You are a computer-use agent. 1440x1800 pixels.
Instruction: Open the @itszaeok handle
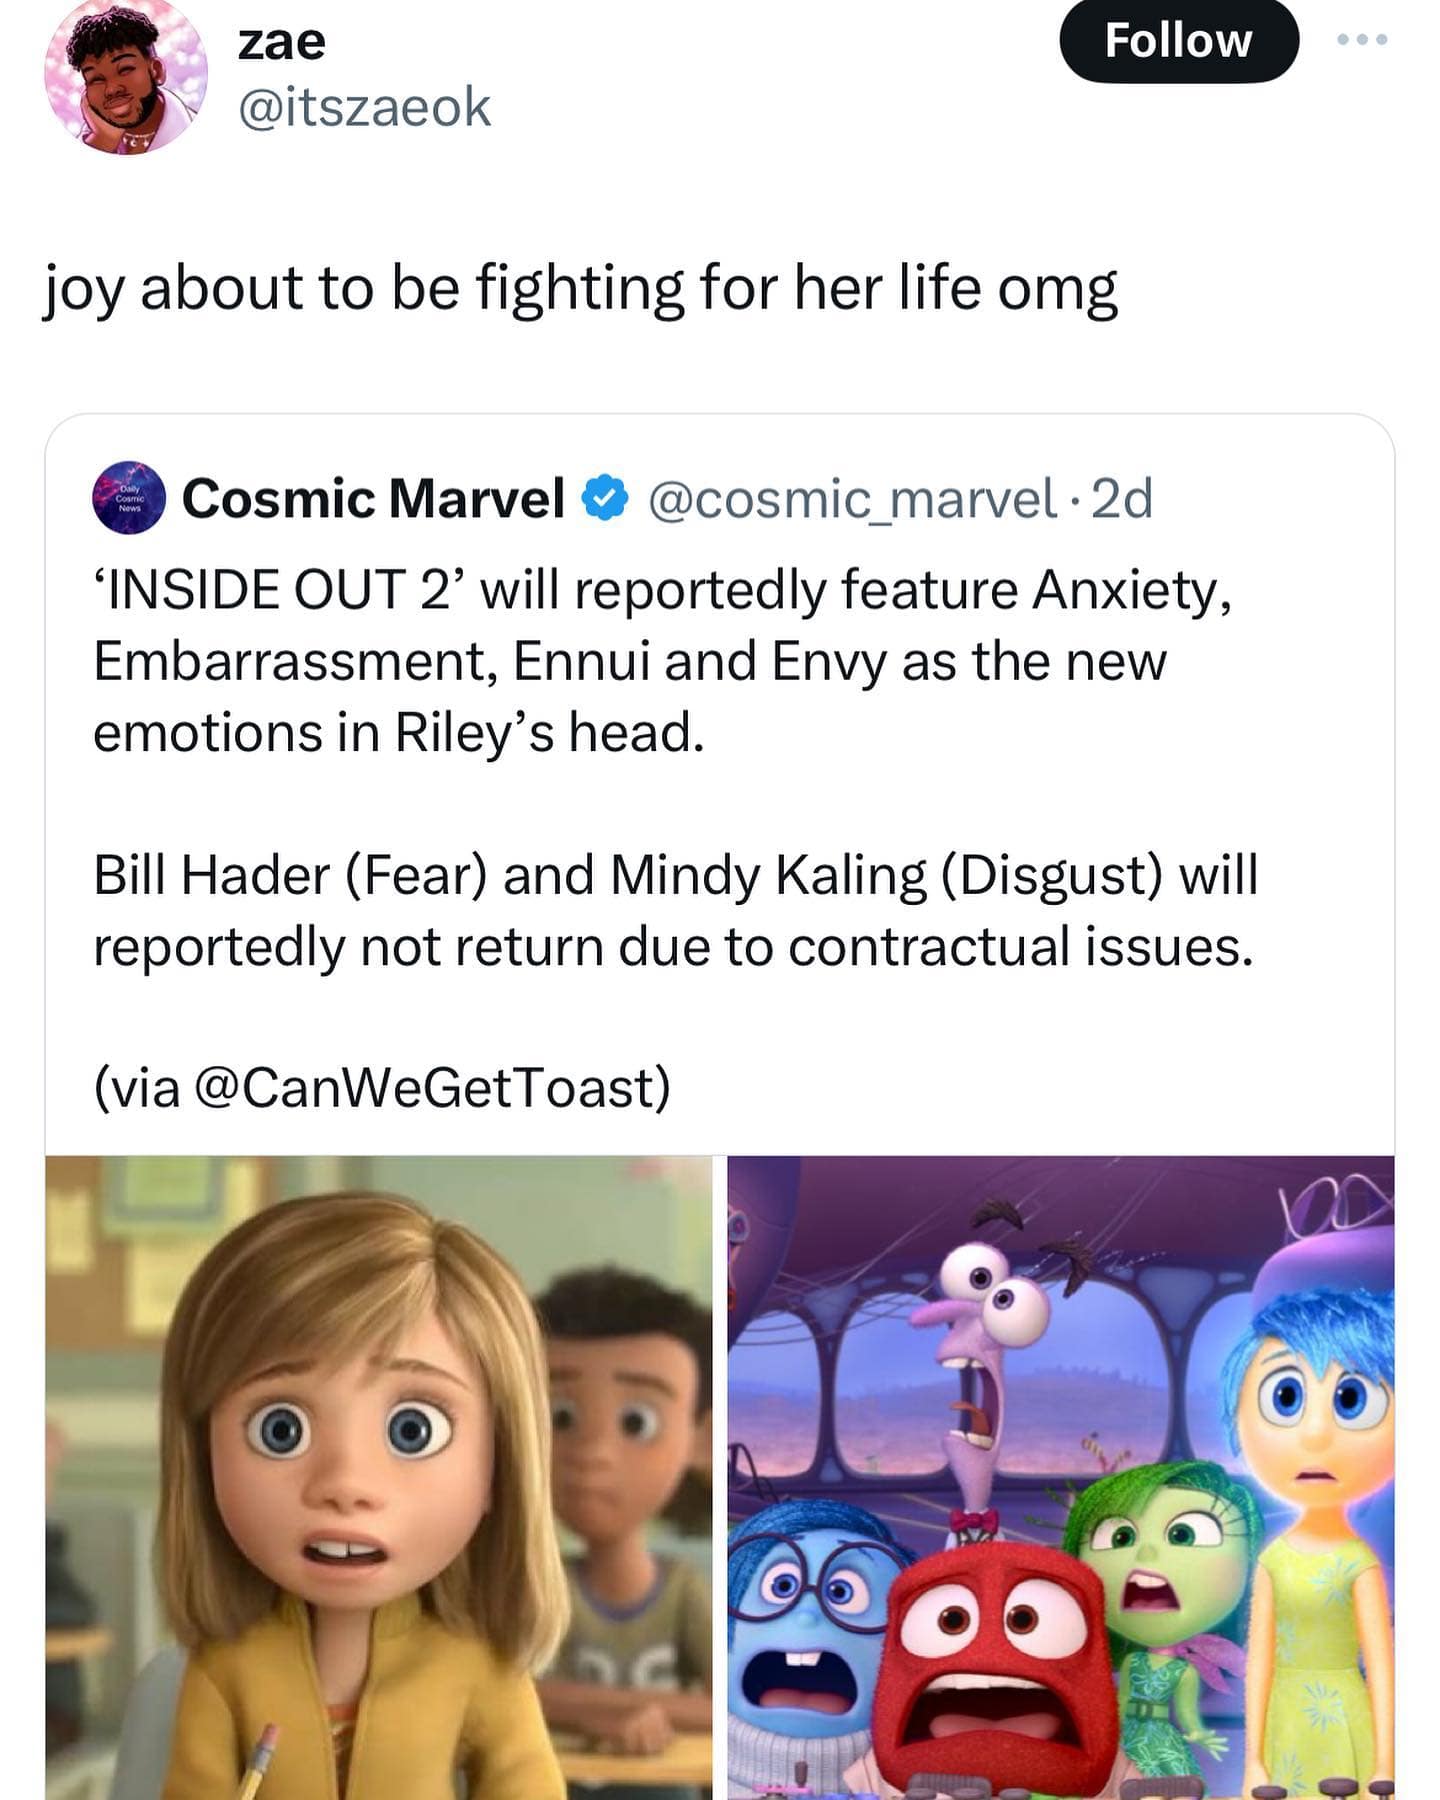[364, 107]
